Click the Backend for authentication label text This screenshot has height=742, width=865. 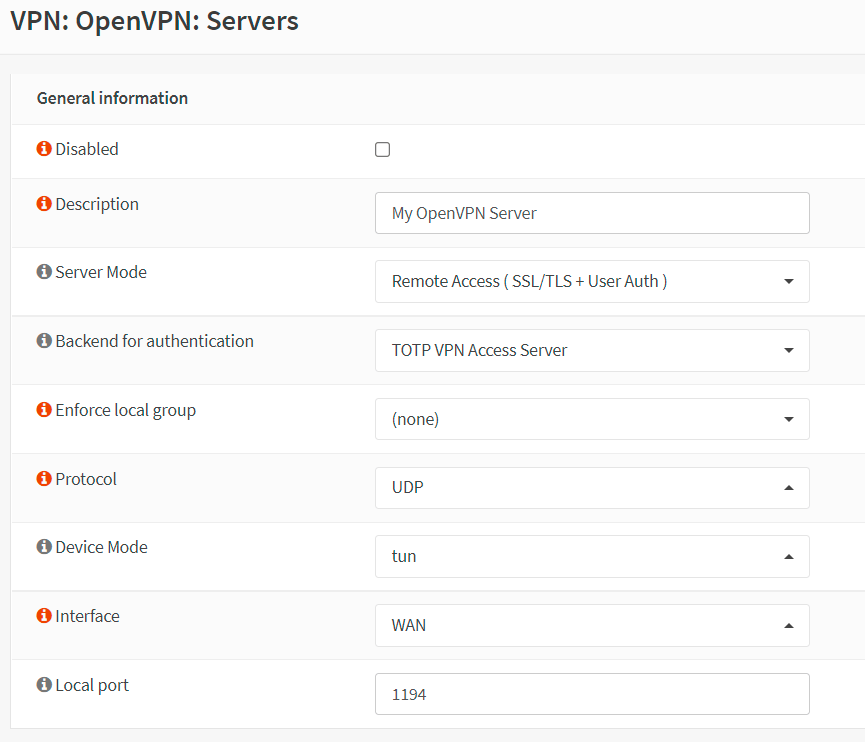coord(154,341)
